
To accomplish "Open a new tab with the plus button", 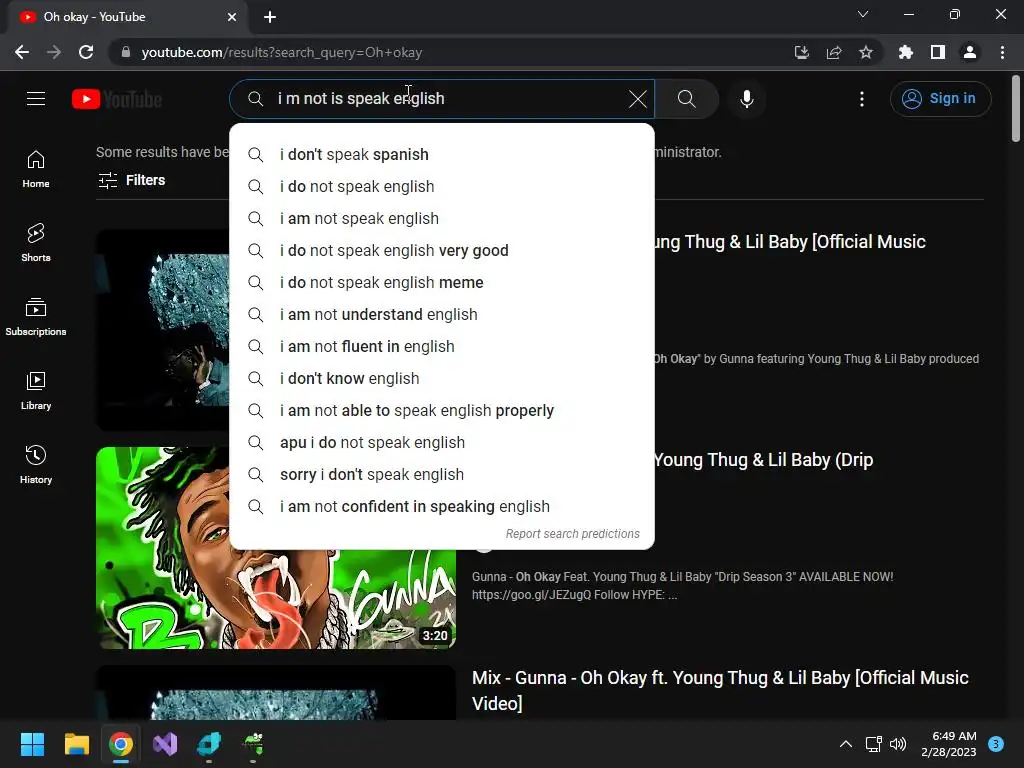I will [270, 17].
